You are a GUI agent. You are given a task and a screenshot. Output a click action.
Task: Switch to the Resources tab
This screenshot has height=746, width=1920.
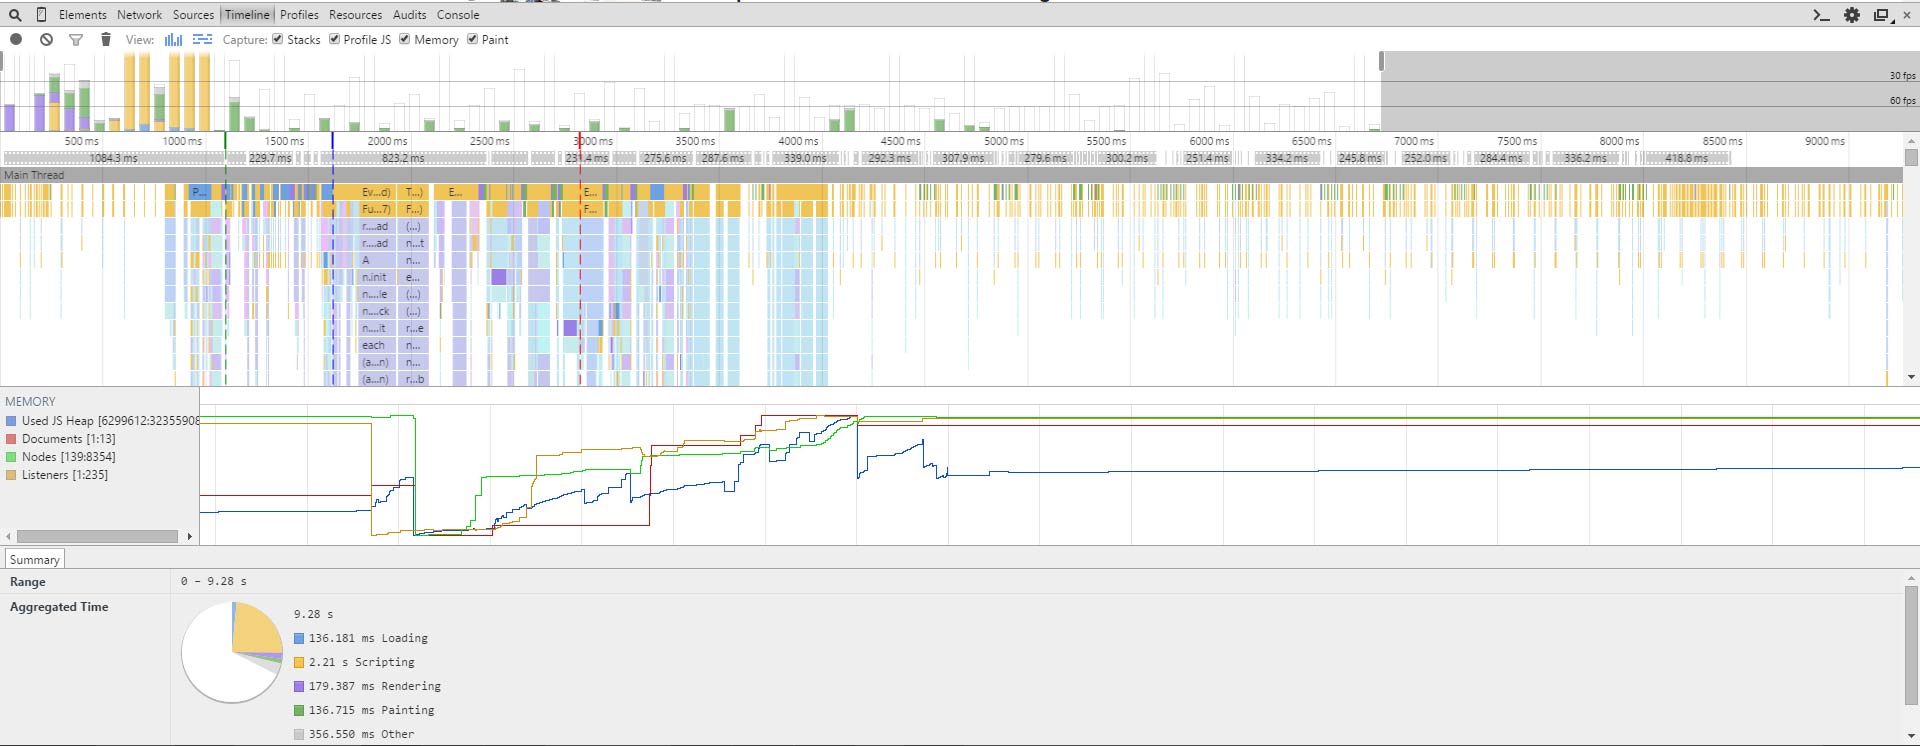point(355,15)
